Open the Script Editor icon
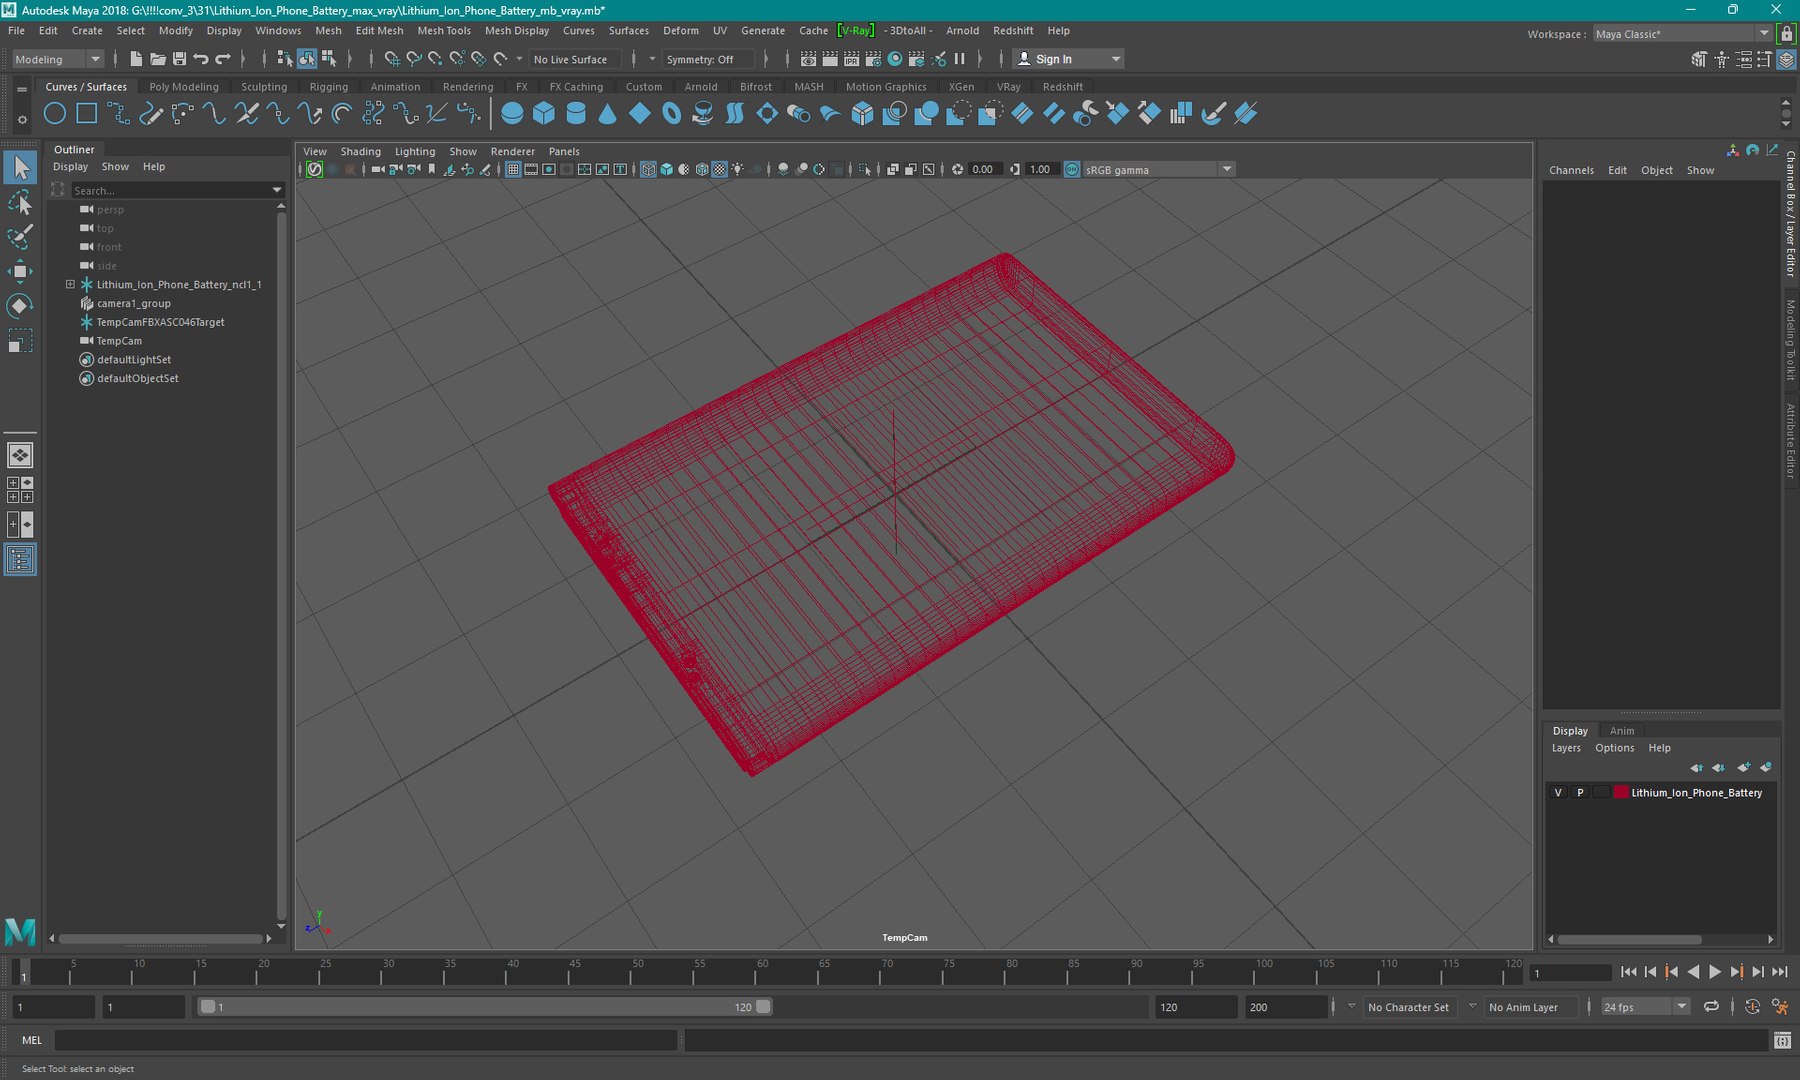Viewport: 1800px width, 1080px height. (x=1782, y=1041)
